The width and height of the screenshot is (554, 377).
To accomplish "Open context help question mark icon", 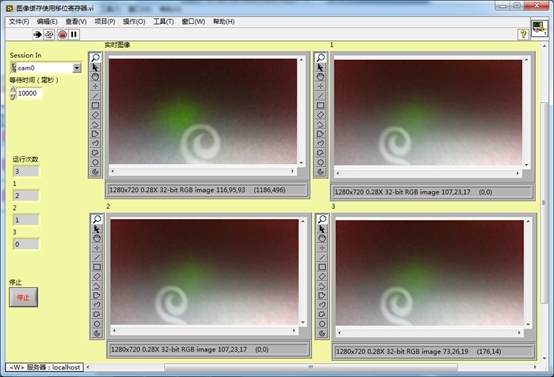I will (x=523, y=34).
